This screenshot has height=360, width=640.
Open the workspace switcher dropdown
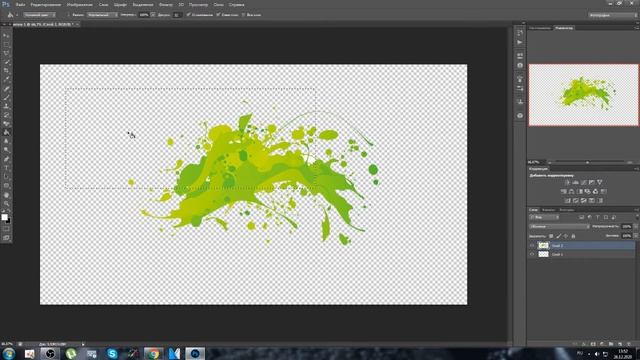pyautogui.click(x=613, y=15)
